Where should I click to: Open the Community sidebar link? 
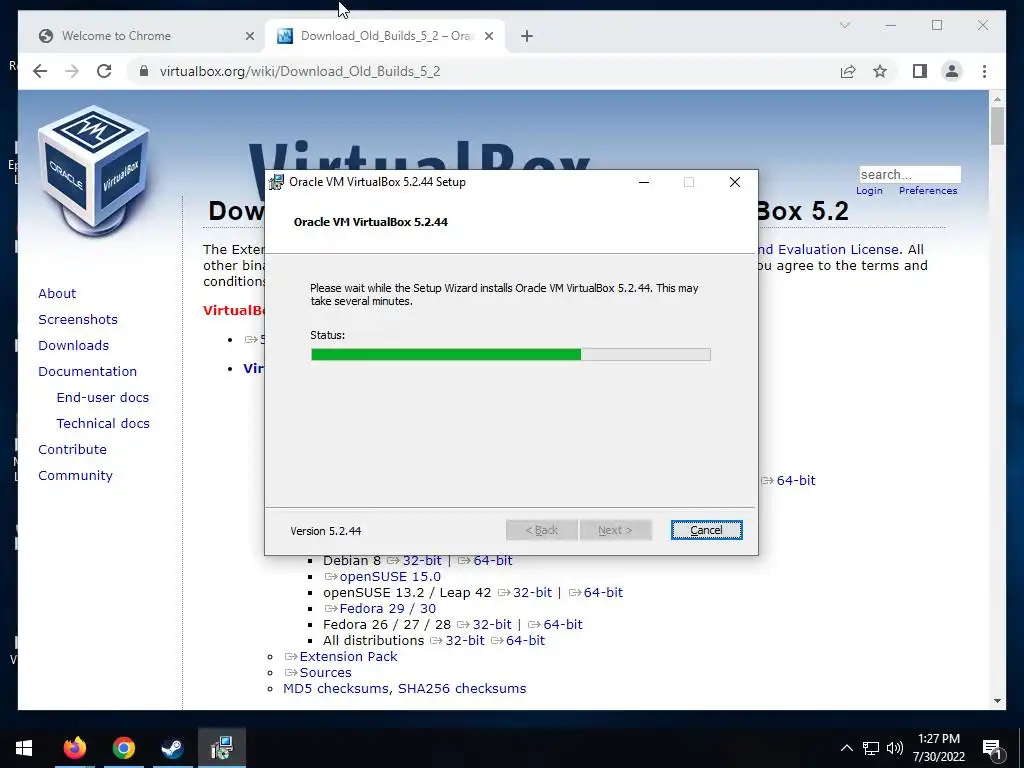coord(75,476)
